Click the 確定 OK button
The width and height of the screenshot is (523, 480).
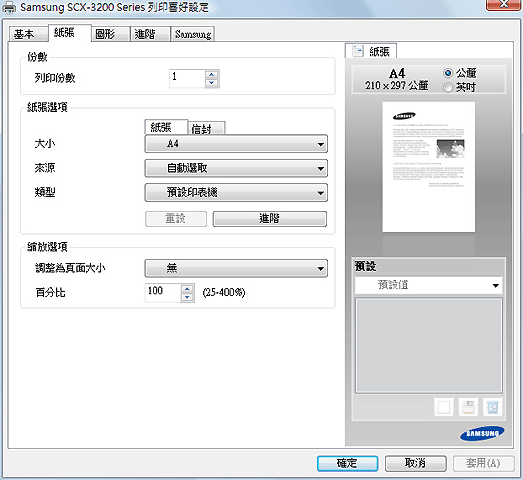(347, 463)
